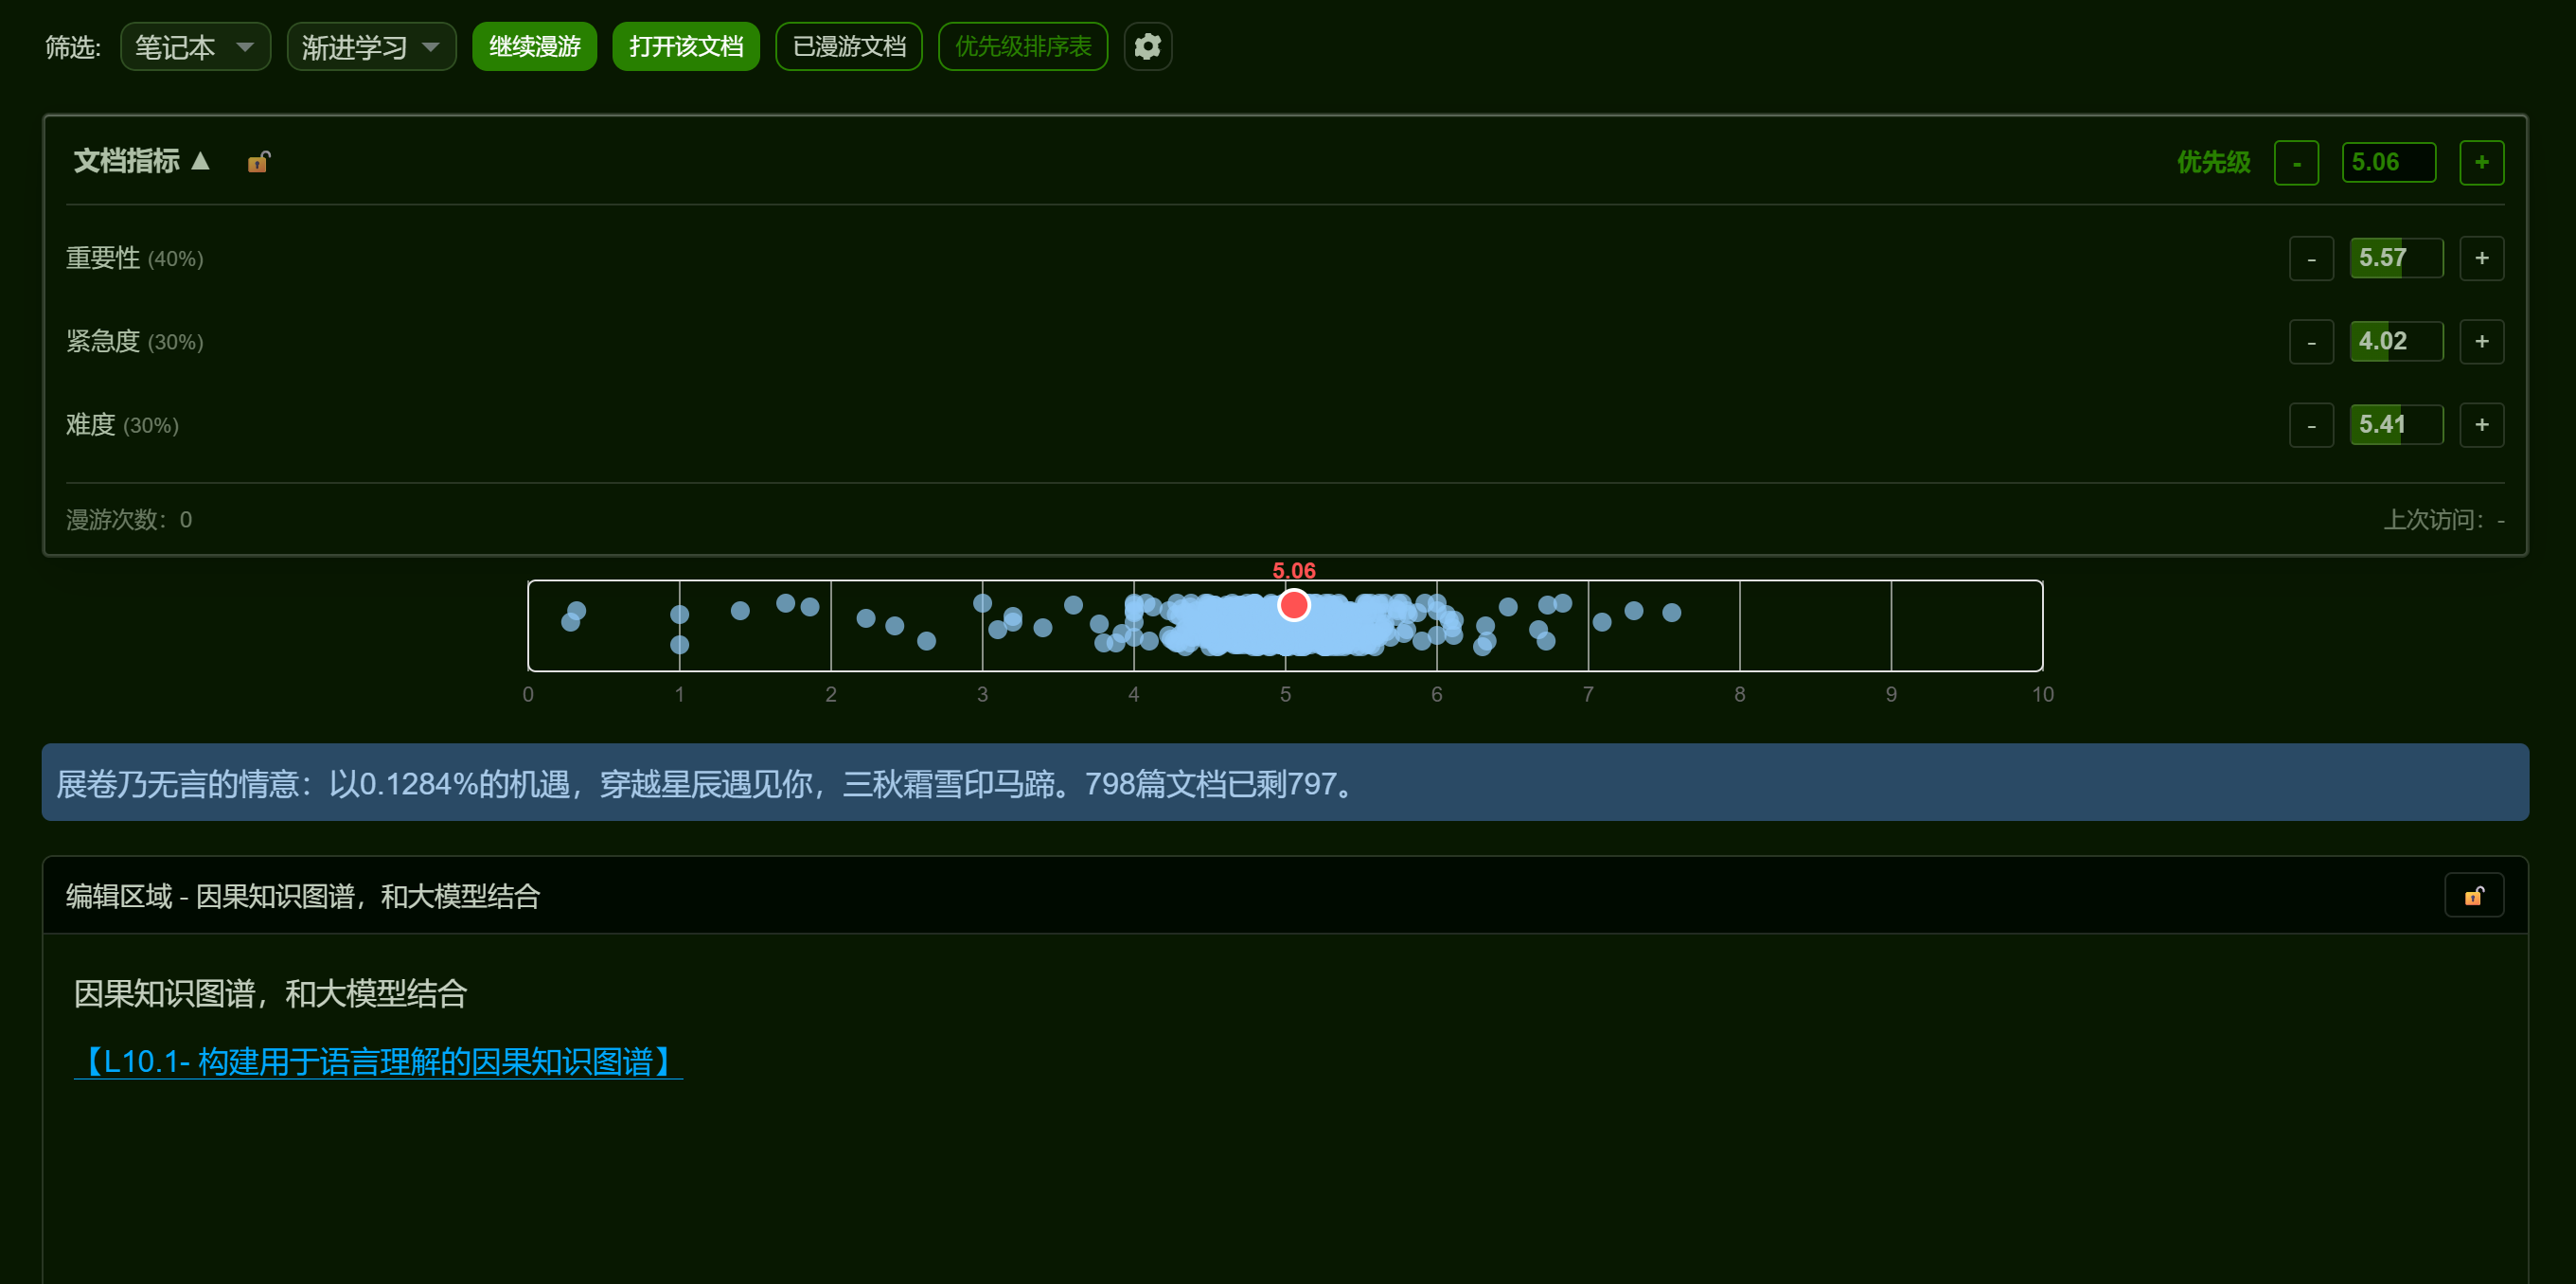Open the 笔记本 filter dropdown
This screenshot has height=1284, width=2576.
(195, 47)
